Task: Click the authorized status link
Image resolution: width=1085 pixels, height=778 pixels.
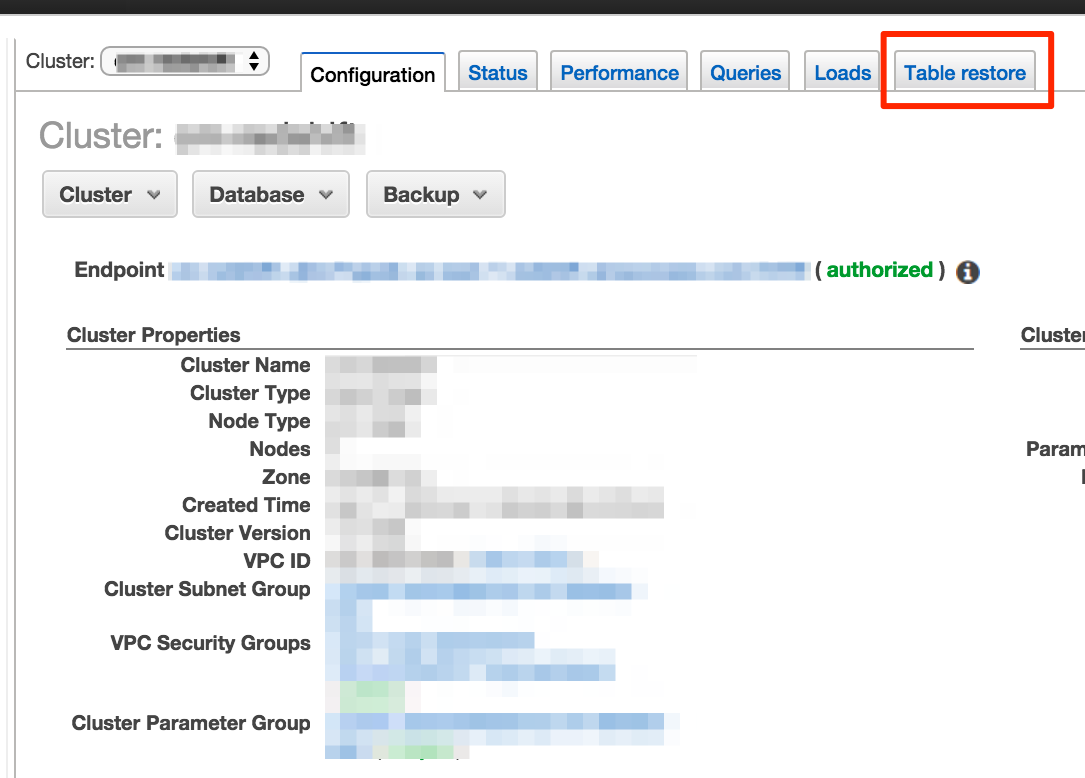Action: coord(879,270)
